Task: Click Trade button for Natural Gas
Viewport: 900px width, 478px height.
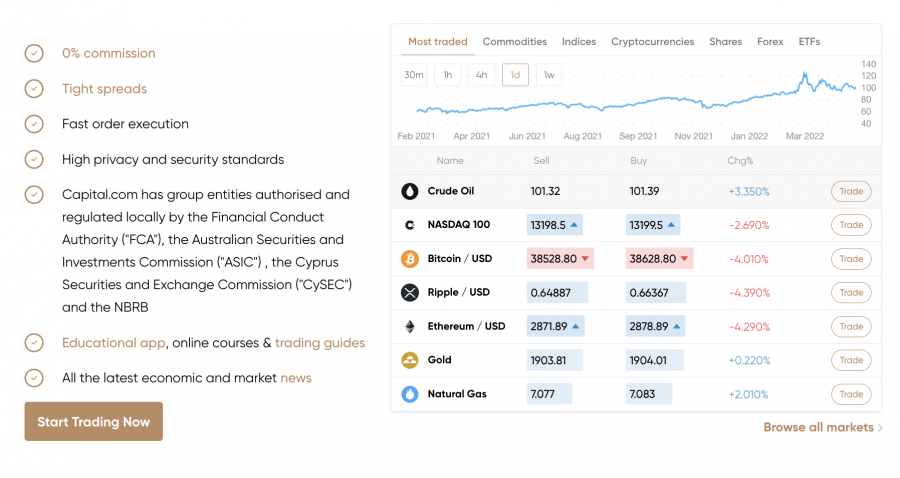Action: pos(851,394)
